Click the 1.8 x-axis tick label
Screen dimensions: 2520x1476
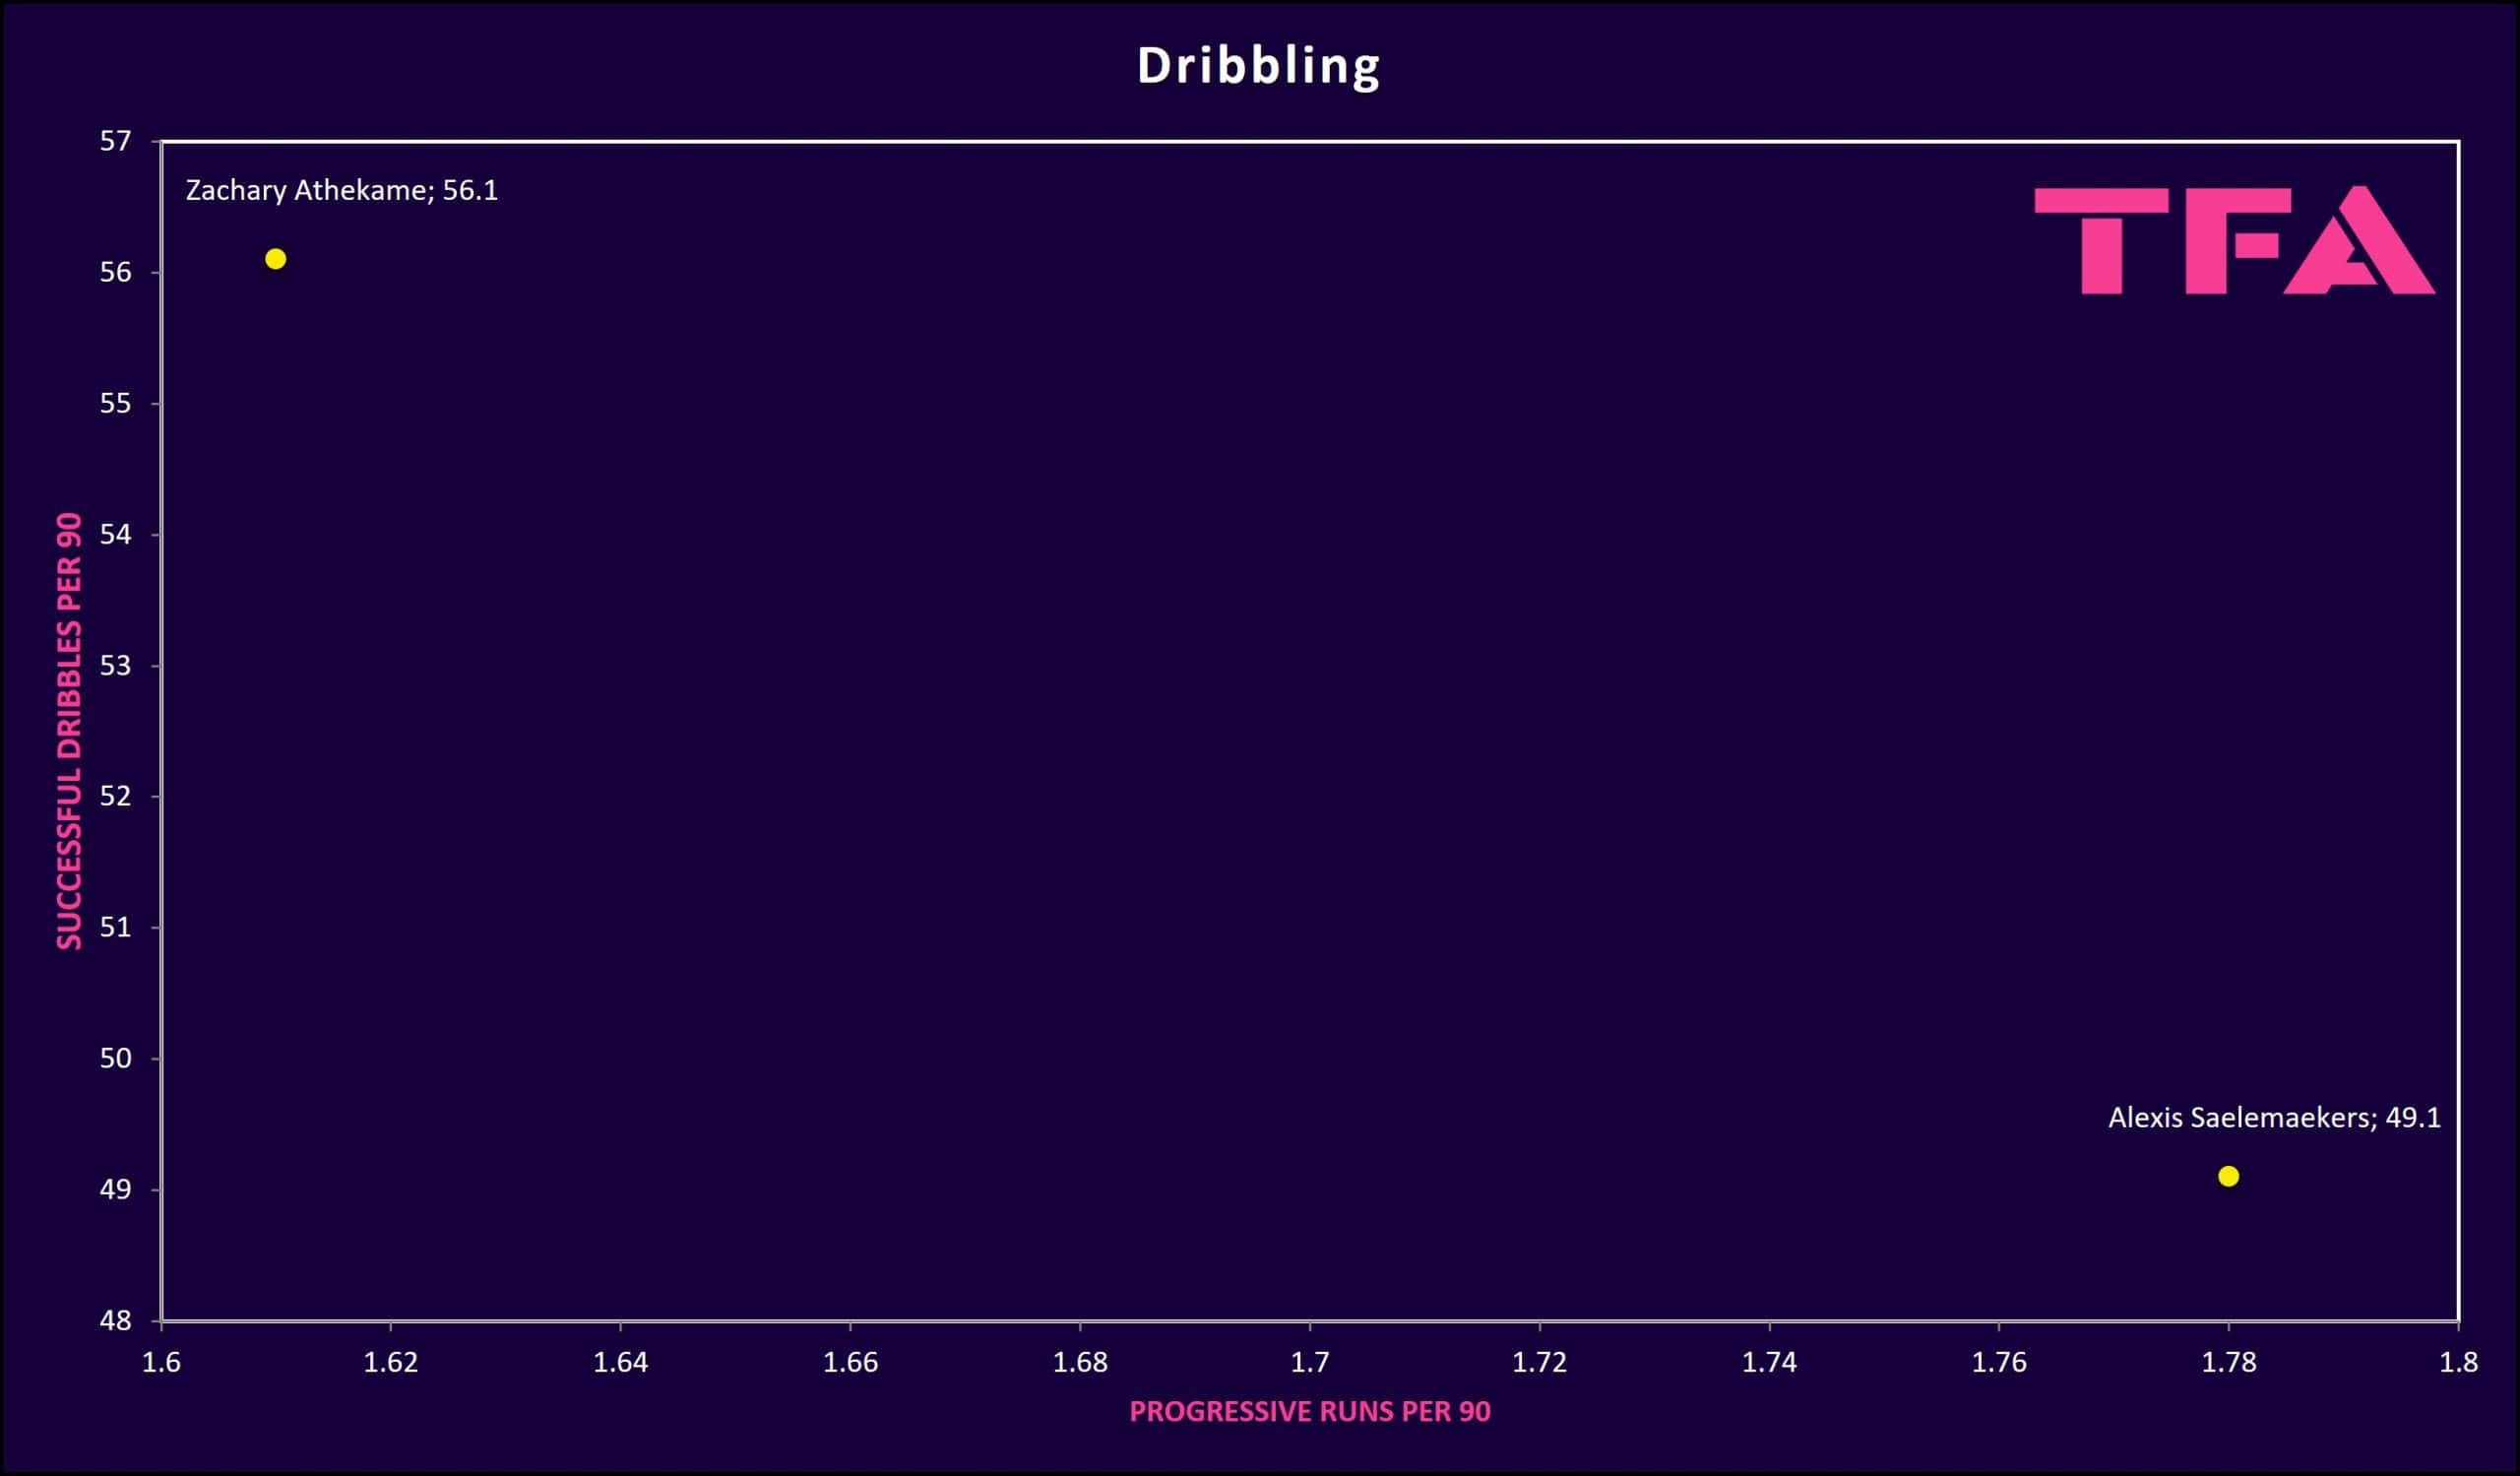2458,1362
